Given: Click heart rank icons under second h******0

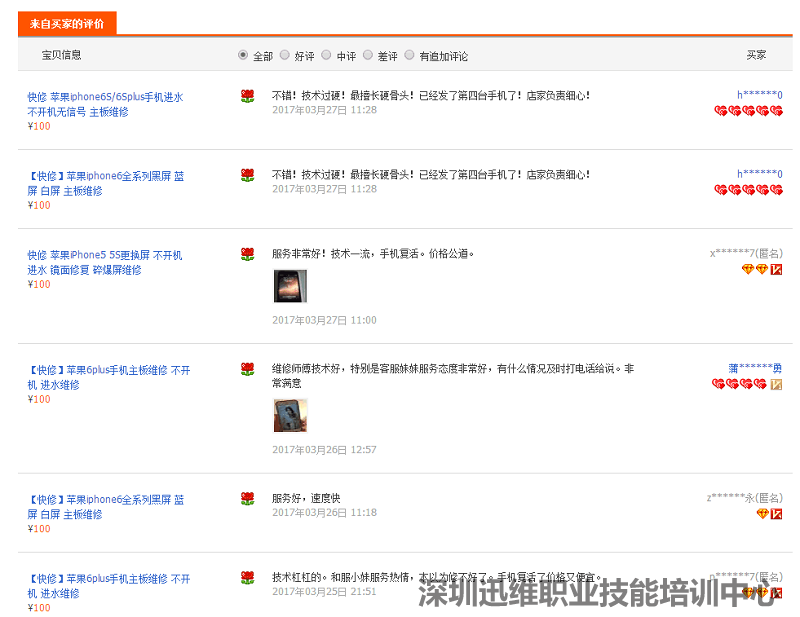Looking at the screenshot, I should pos(748,190).
